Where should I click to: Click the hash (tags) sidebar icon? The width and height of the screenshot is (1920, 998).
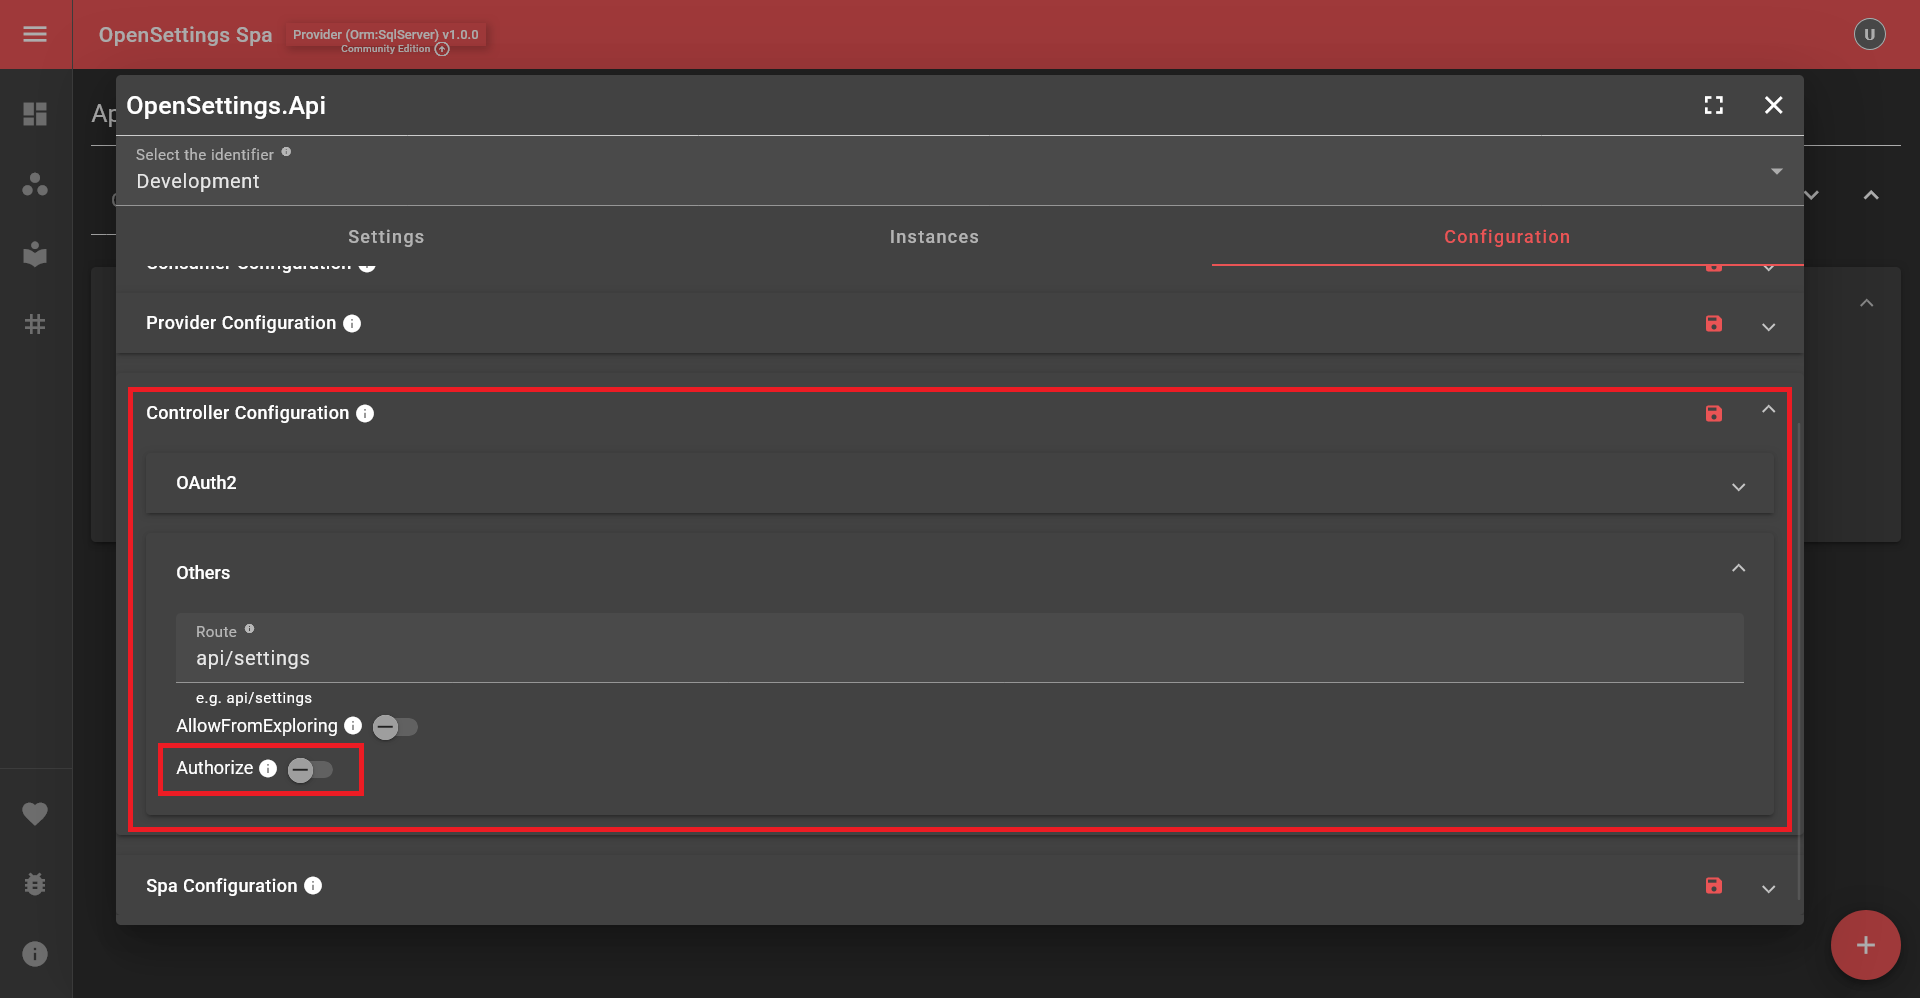[x=35, y=323]
